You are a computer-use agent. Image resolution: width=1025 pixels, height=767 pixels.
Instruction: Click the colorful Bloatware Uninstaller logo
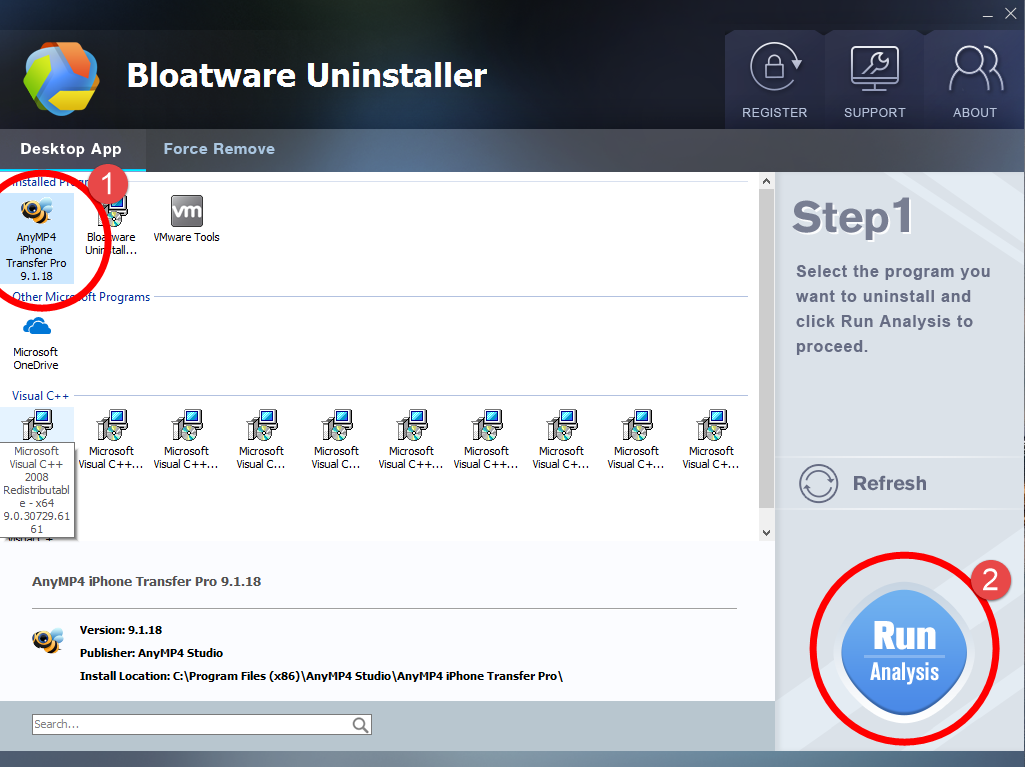point(61,78)
